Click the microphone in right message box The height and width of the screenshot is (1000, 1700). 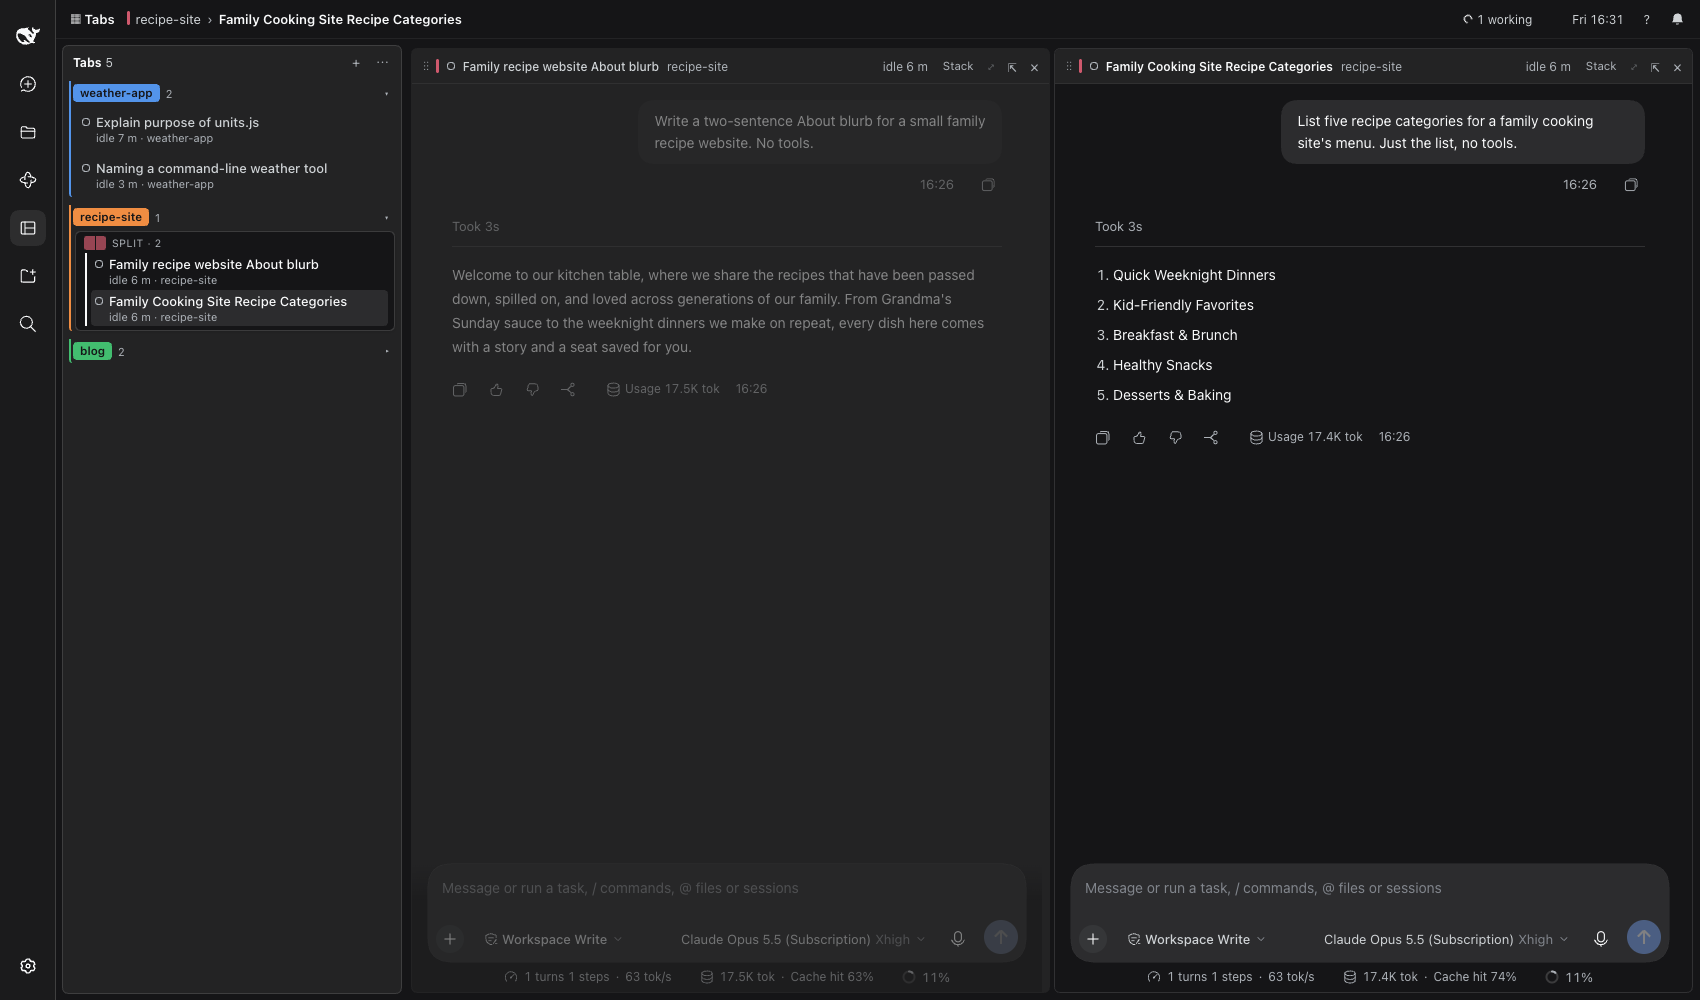coord(1601,938)
